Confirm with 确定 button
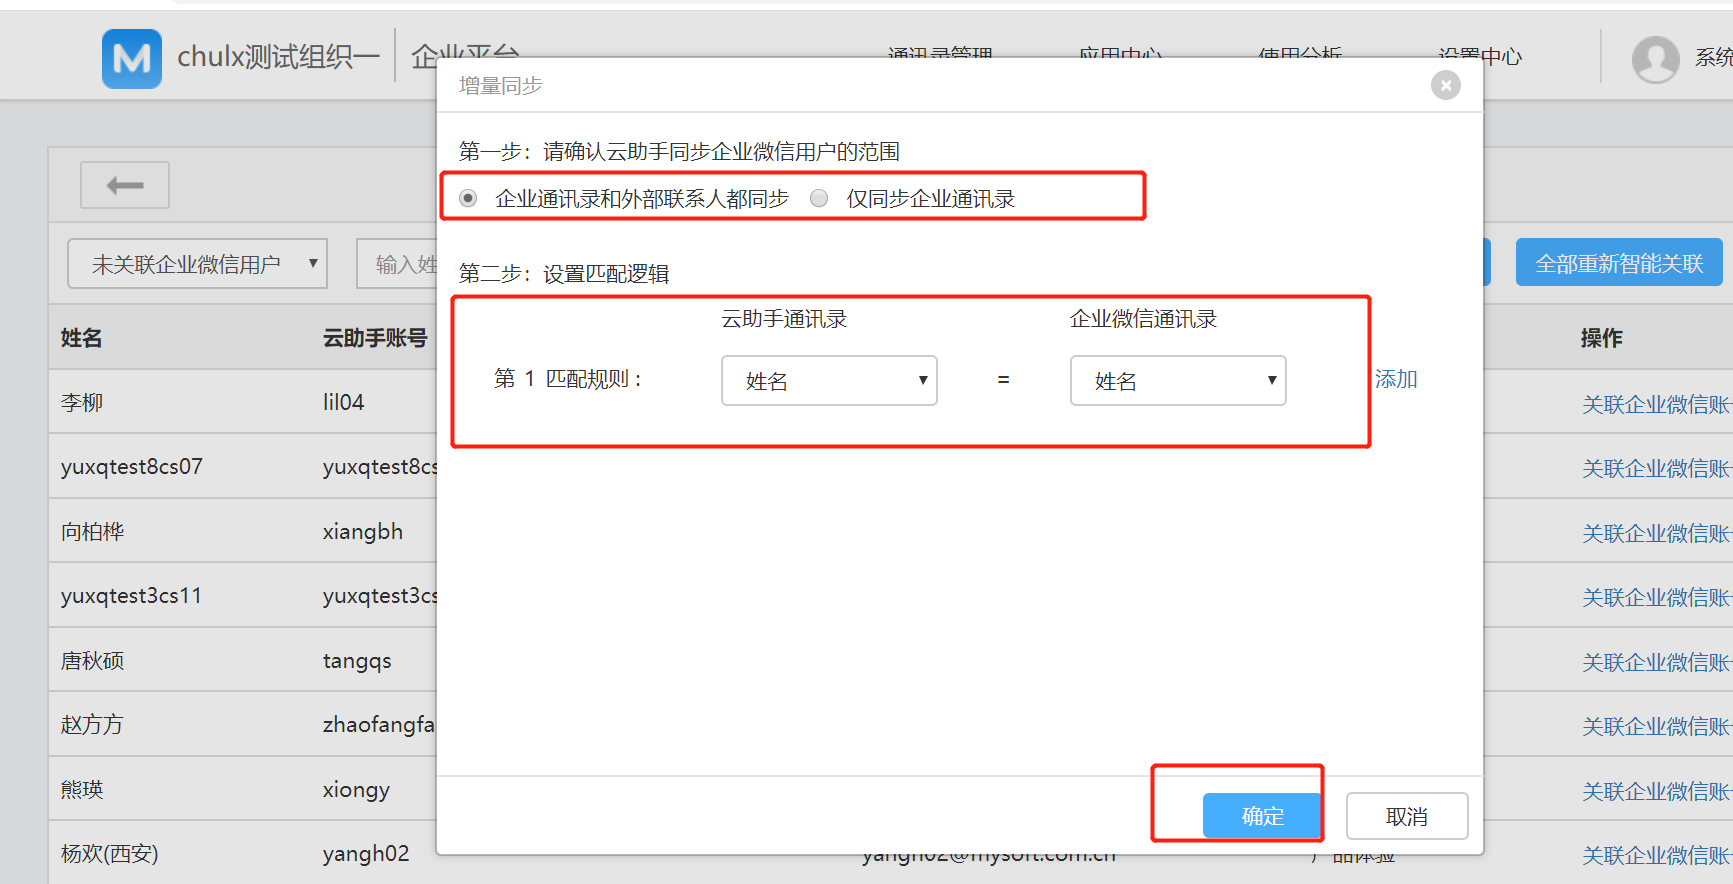This screenshot has width=1733, height=884. pos(1262,816)
